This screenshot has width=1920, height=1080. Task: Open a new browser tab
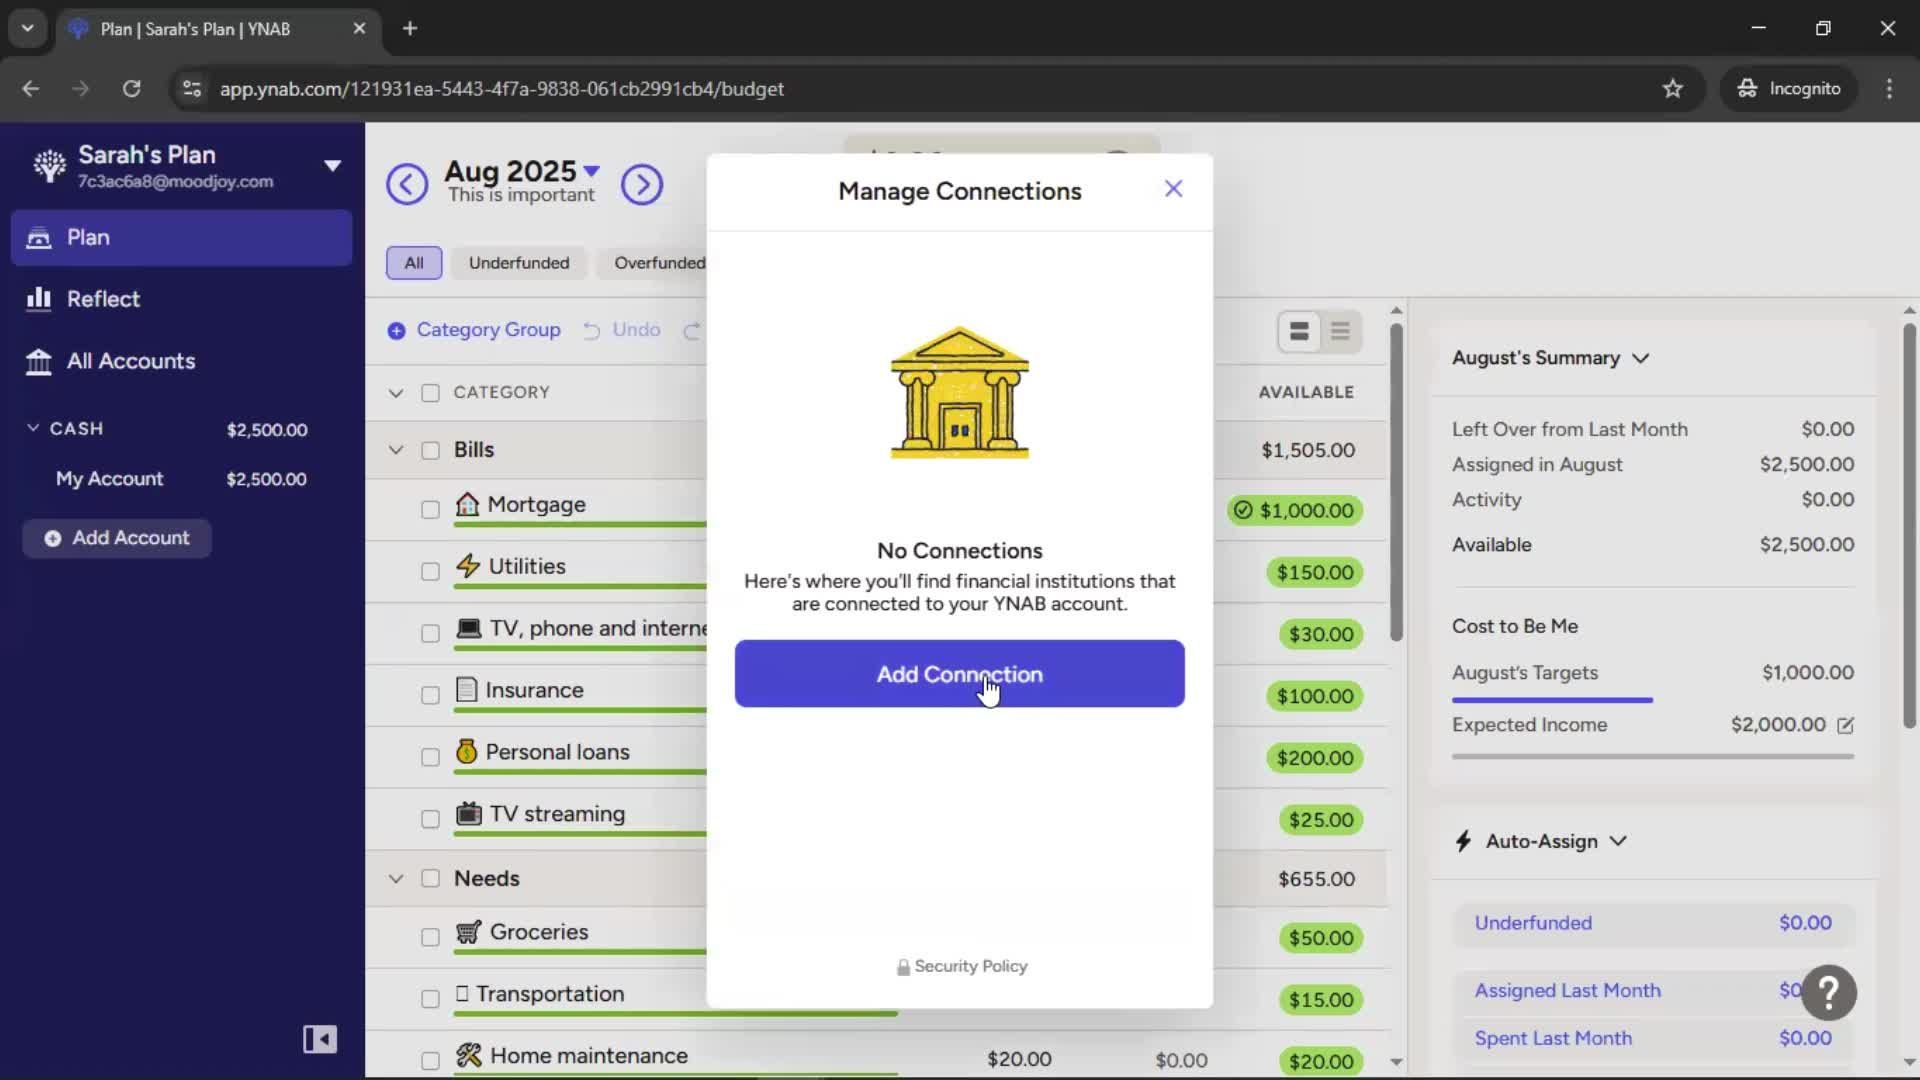[410, 29]
